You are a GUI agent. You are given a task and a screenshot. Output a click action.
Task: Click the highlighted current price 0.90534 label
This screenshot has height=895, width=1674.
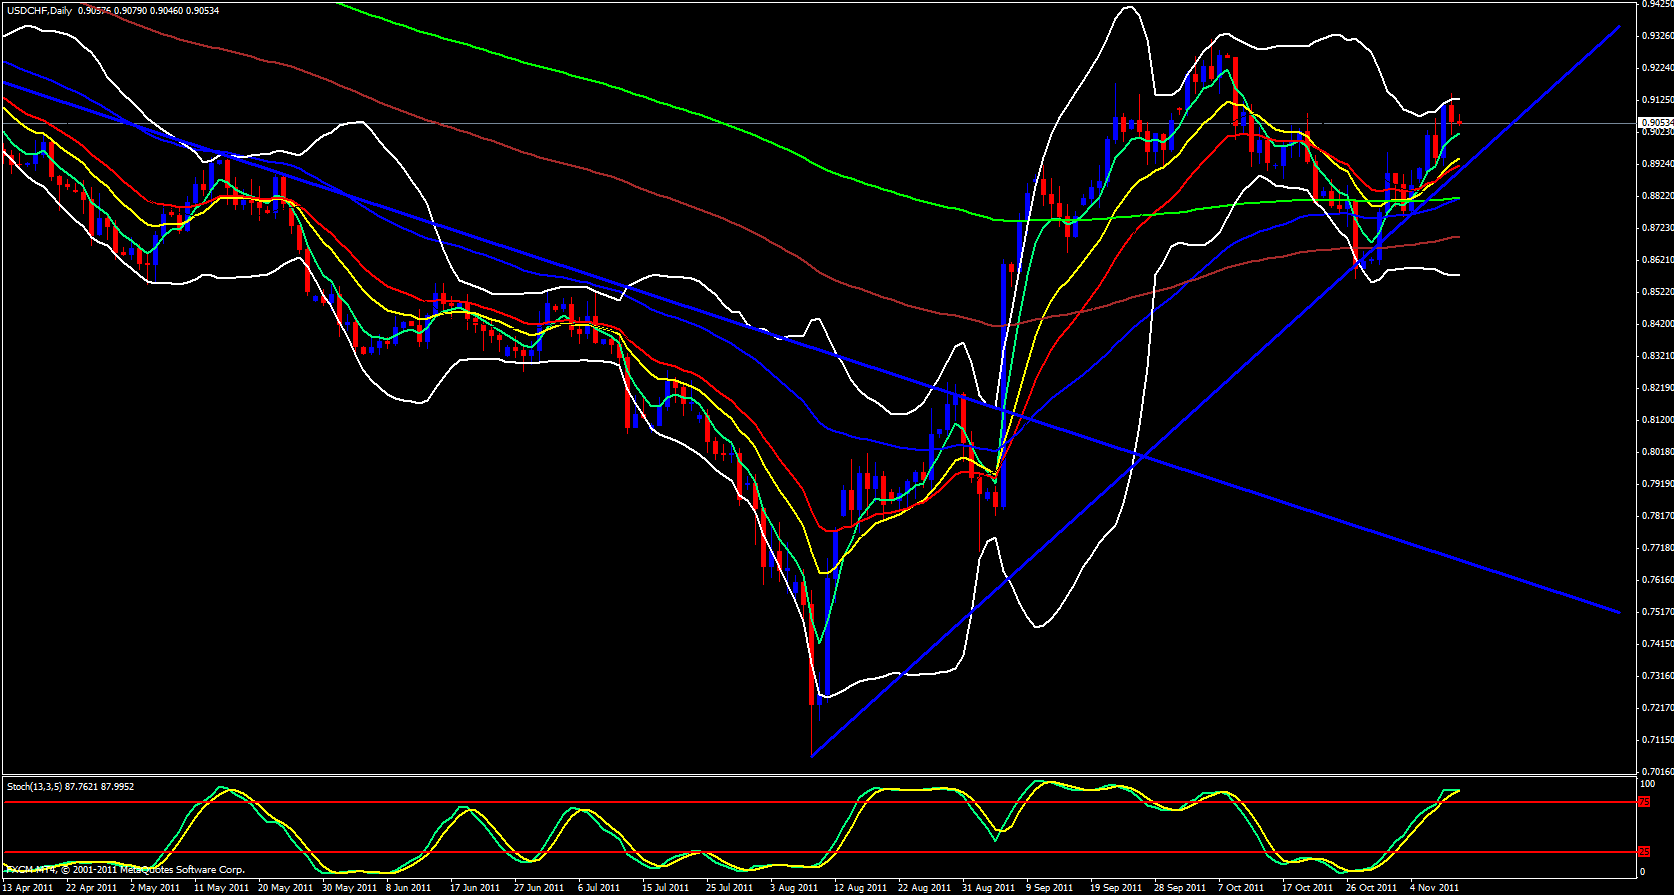point(1656,122)
